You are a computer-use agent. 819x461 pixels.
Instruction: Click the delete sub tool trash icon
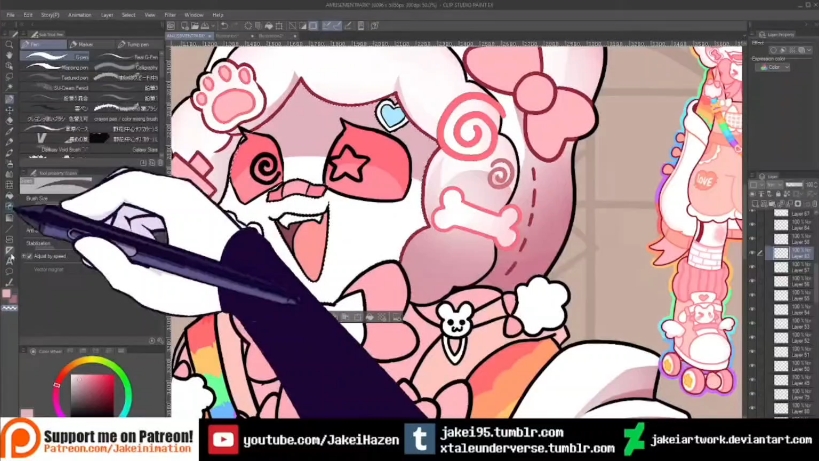[160, 162]
